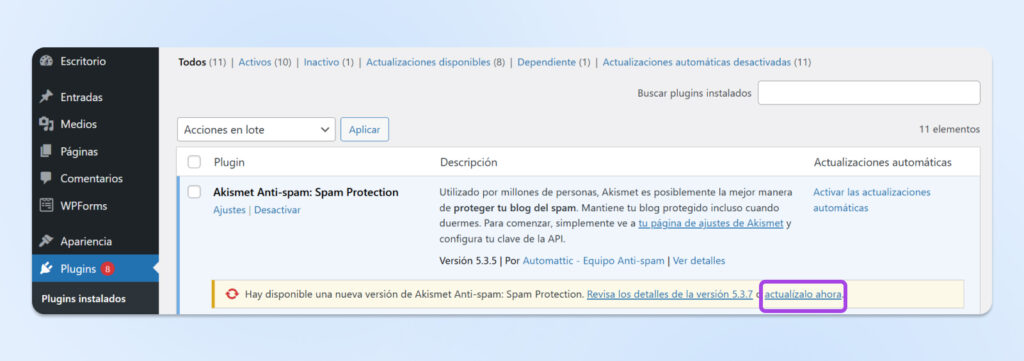
Task: Click the Descripción column header
Action: pyautogui.click(x=468, y=162)
